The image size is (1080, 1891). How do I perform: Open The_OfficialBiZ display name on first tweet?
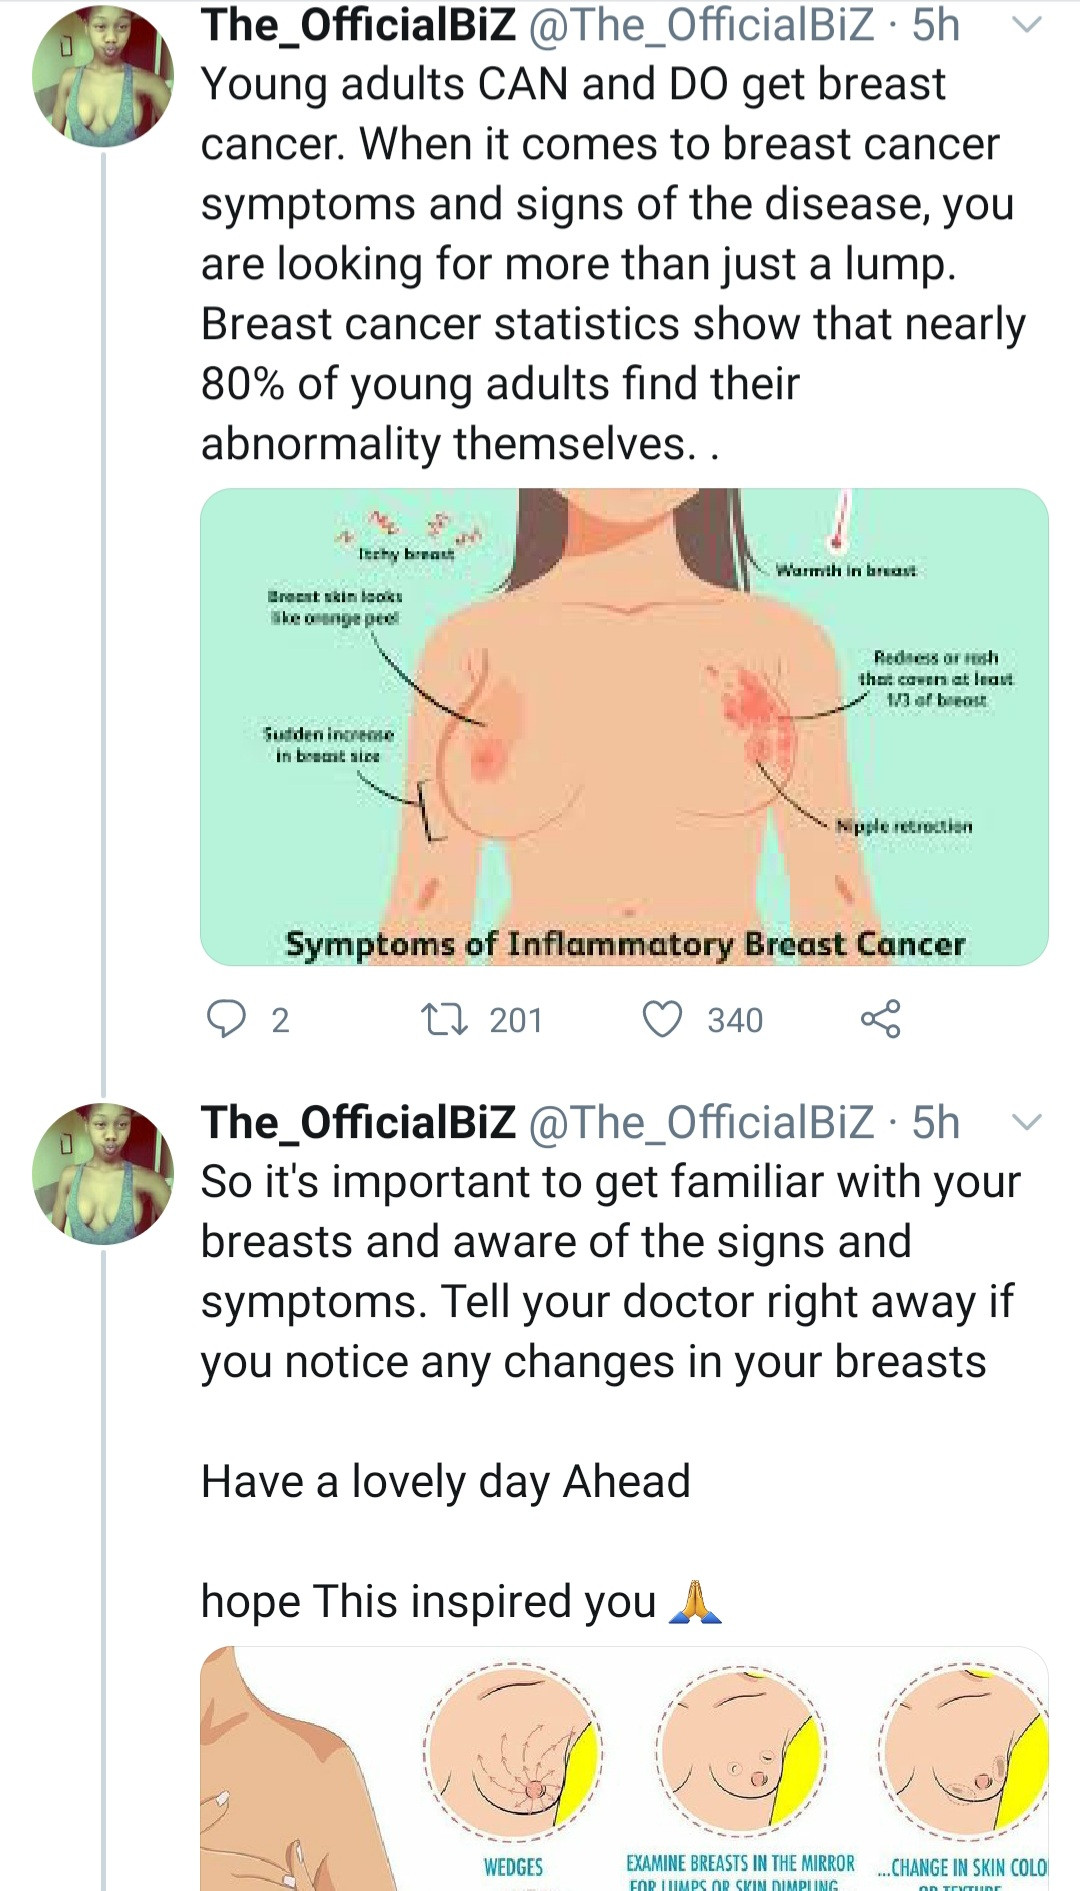[x=358, y=25]
